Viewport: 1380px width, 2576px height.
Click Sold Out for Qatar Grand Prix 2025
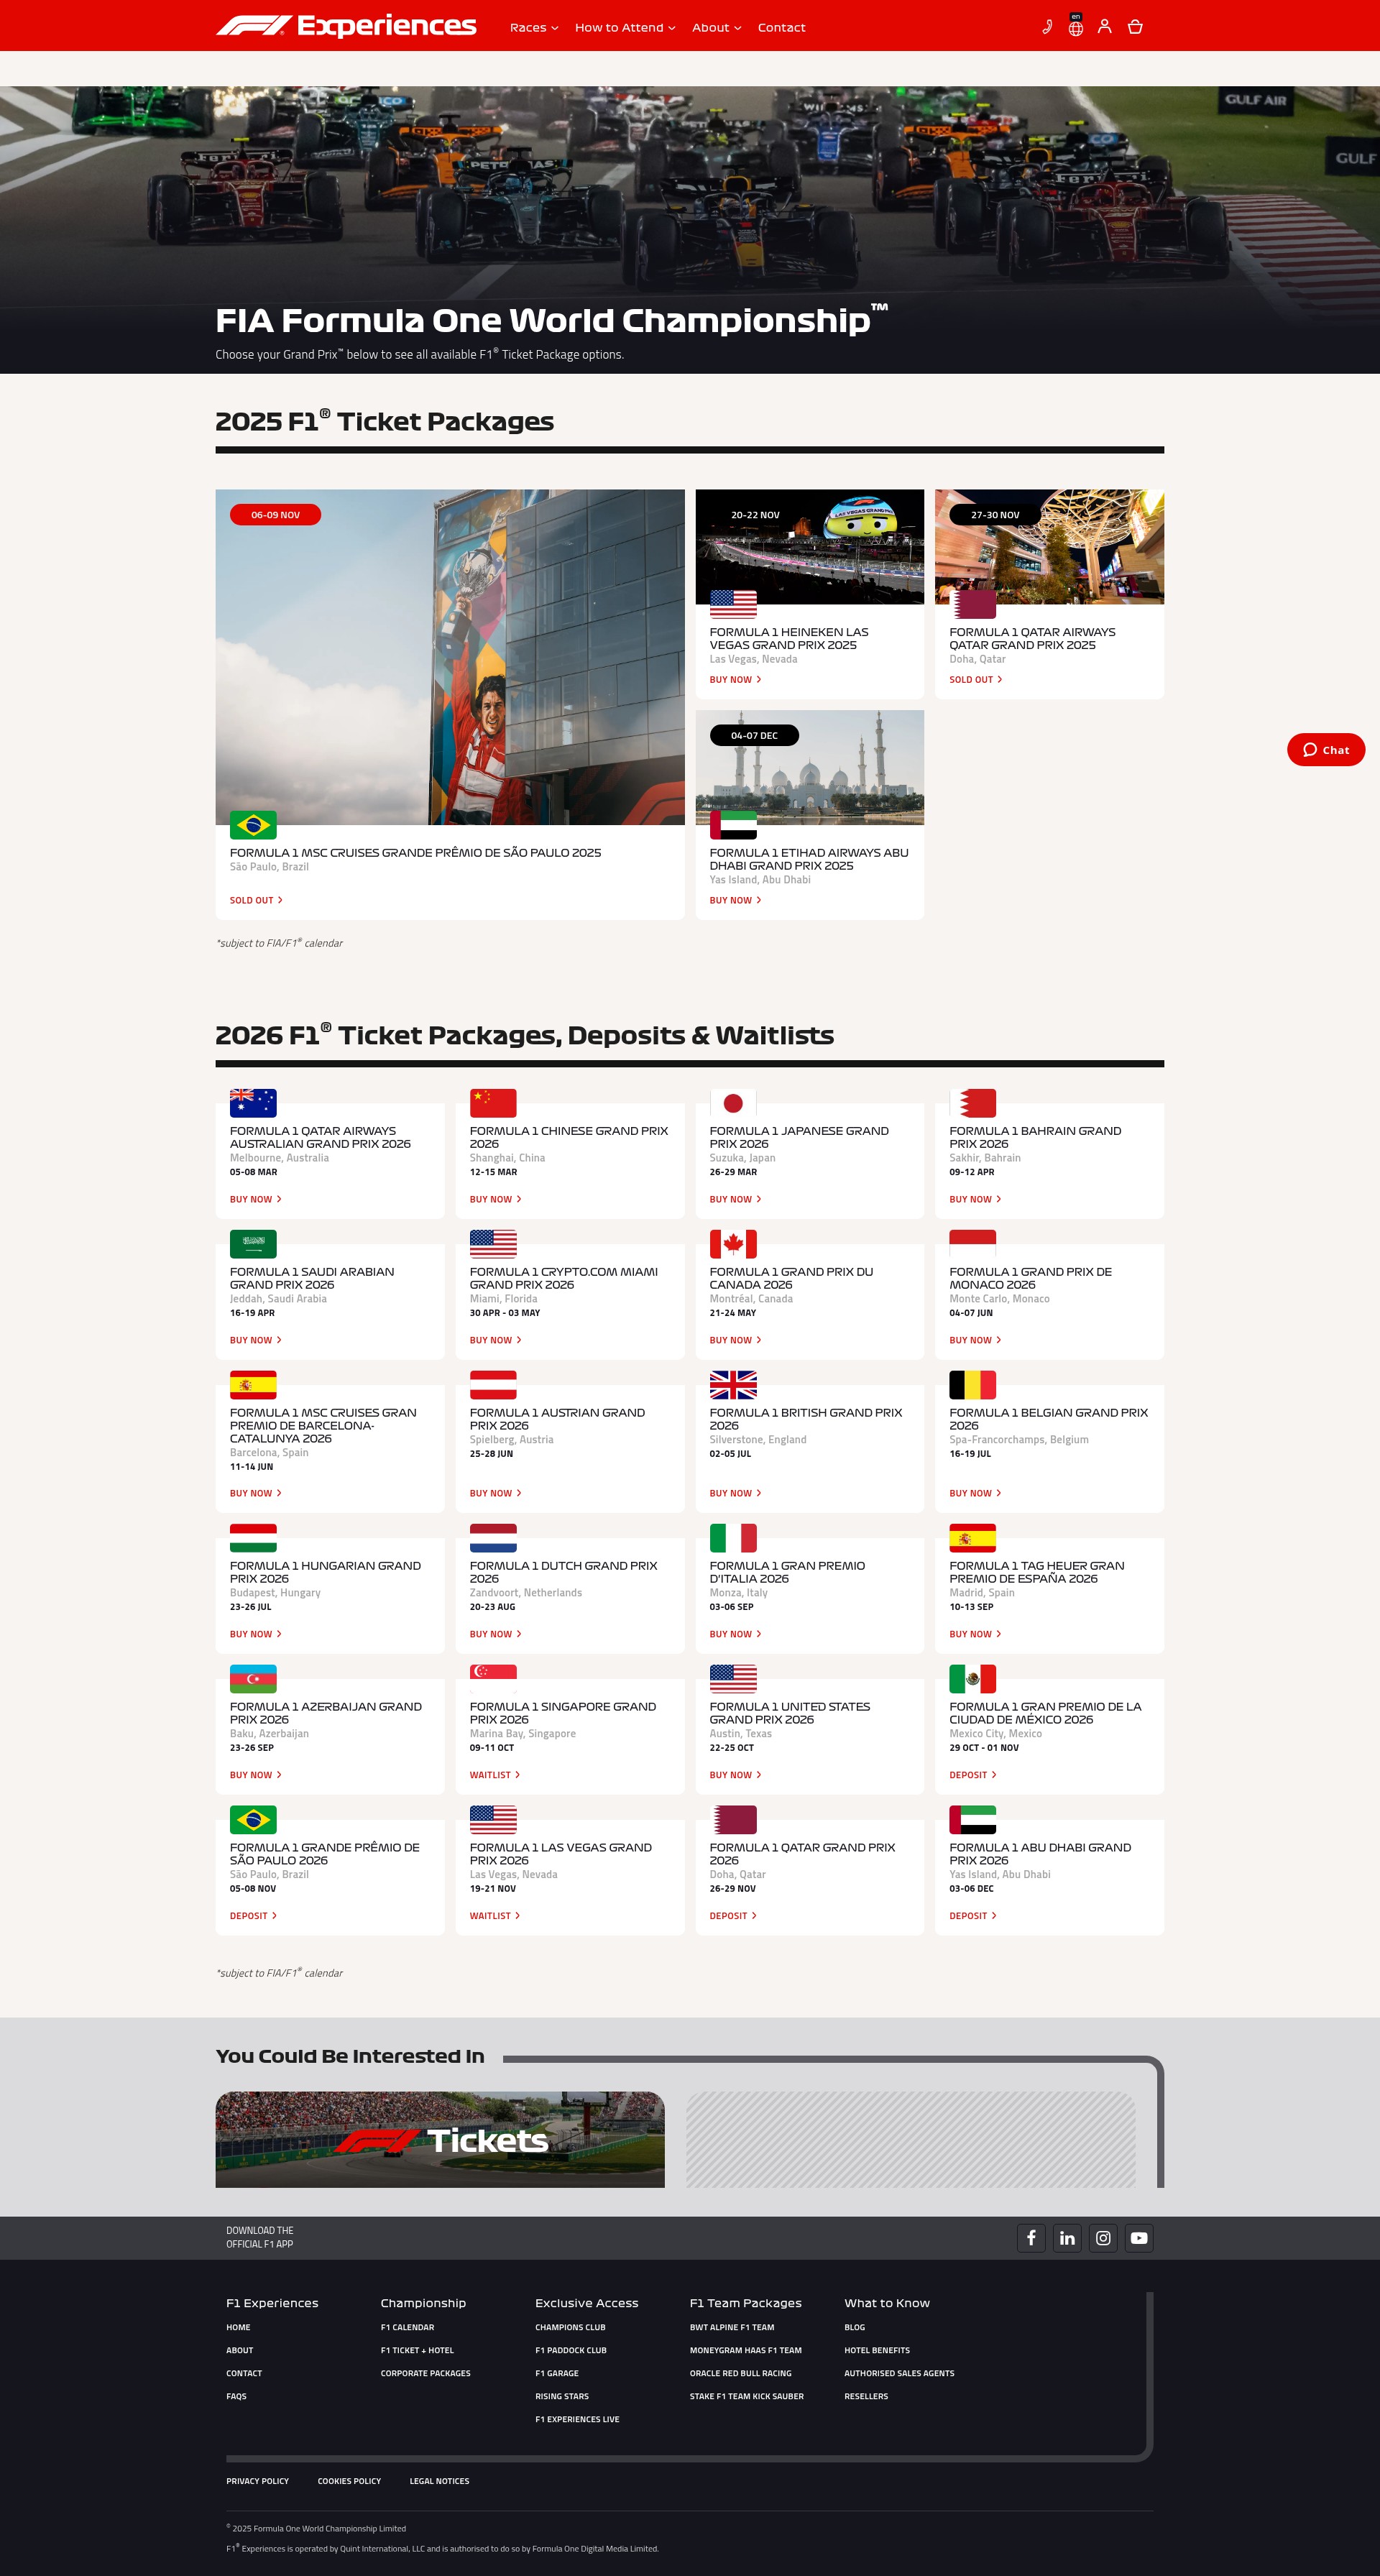976,680
